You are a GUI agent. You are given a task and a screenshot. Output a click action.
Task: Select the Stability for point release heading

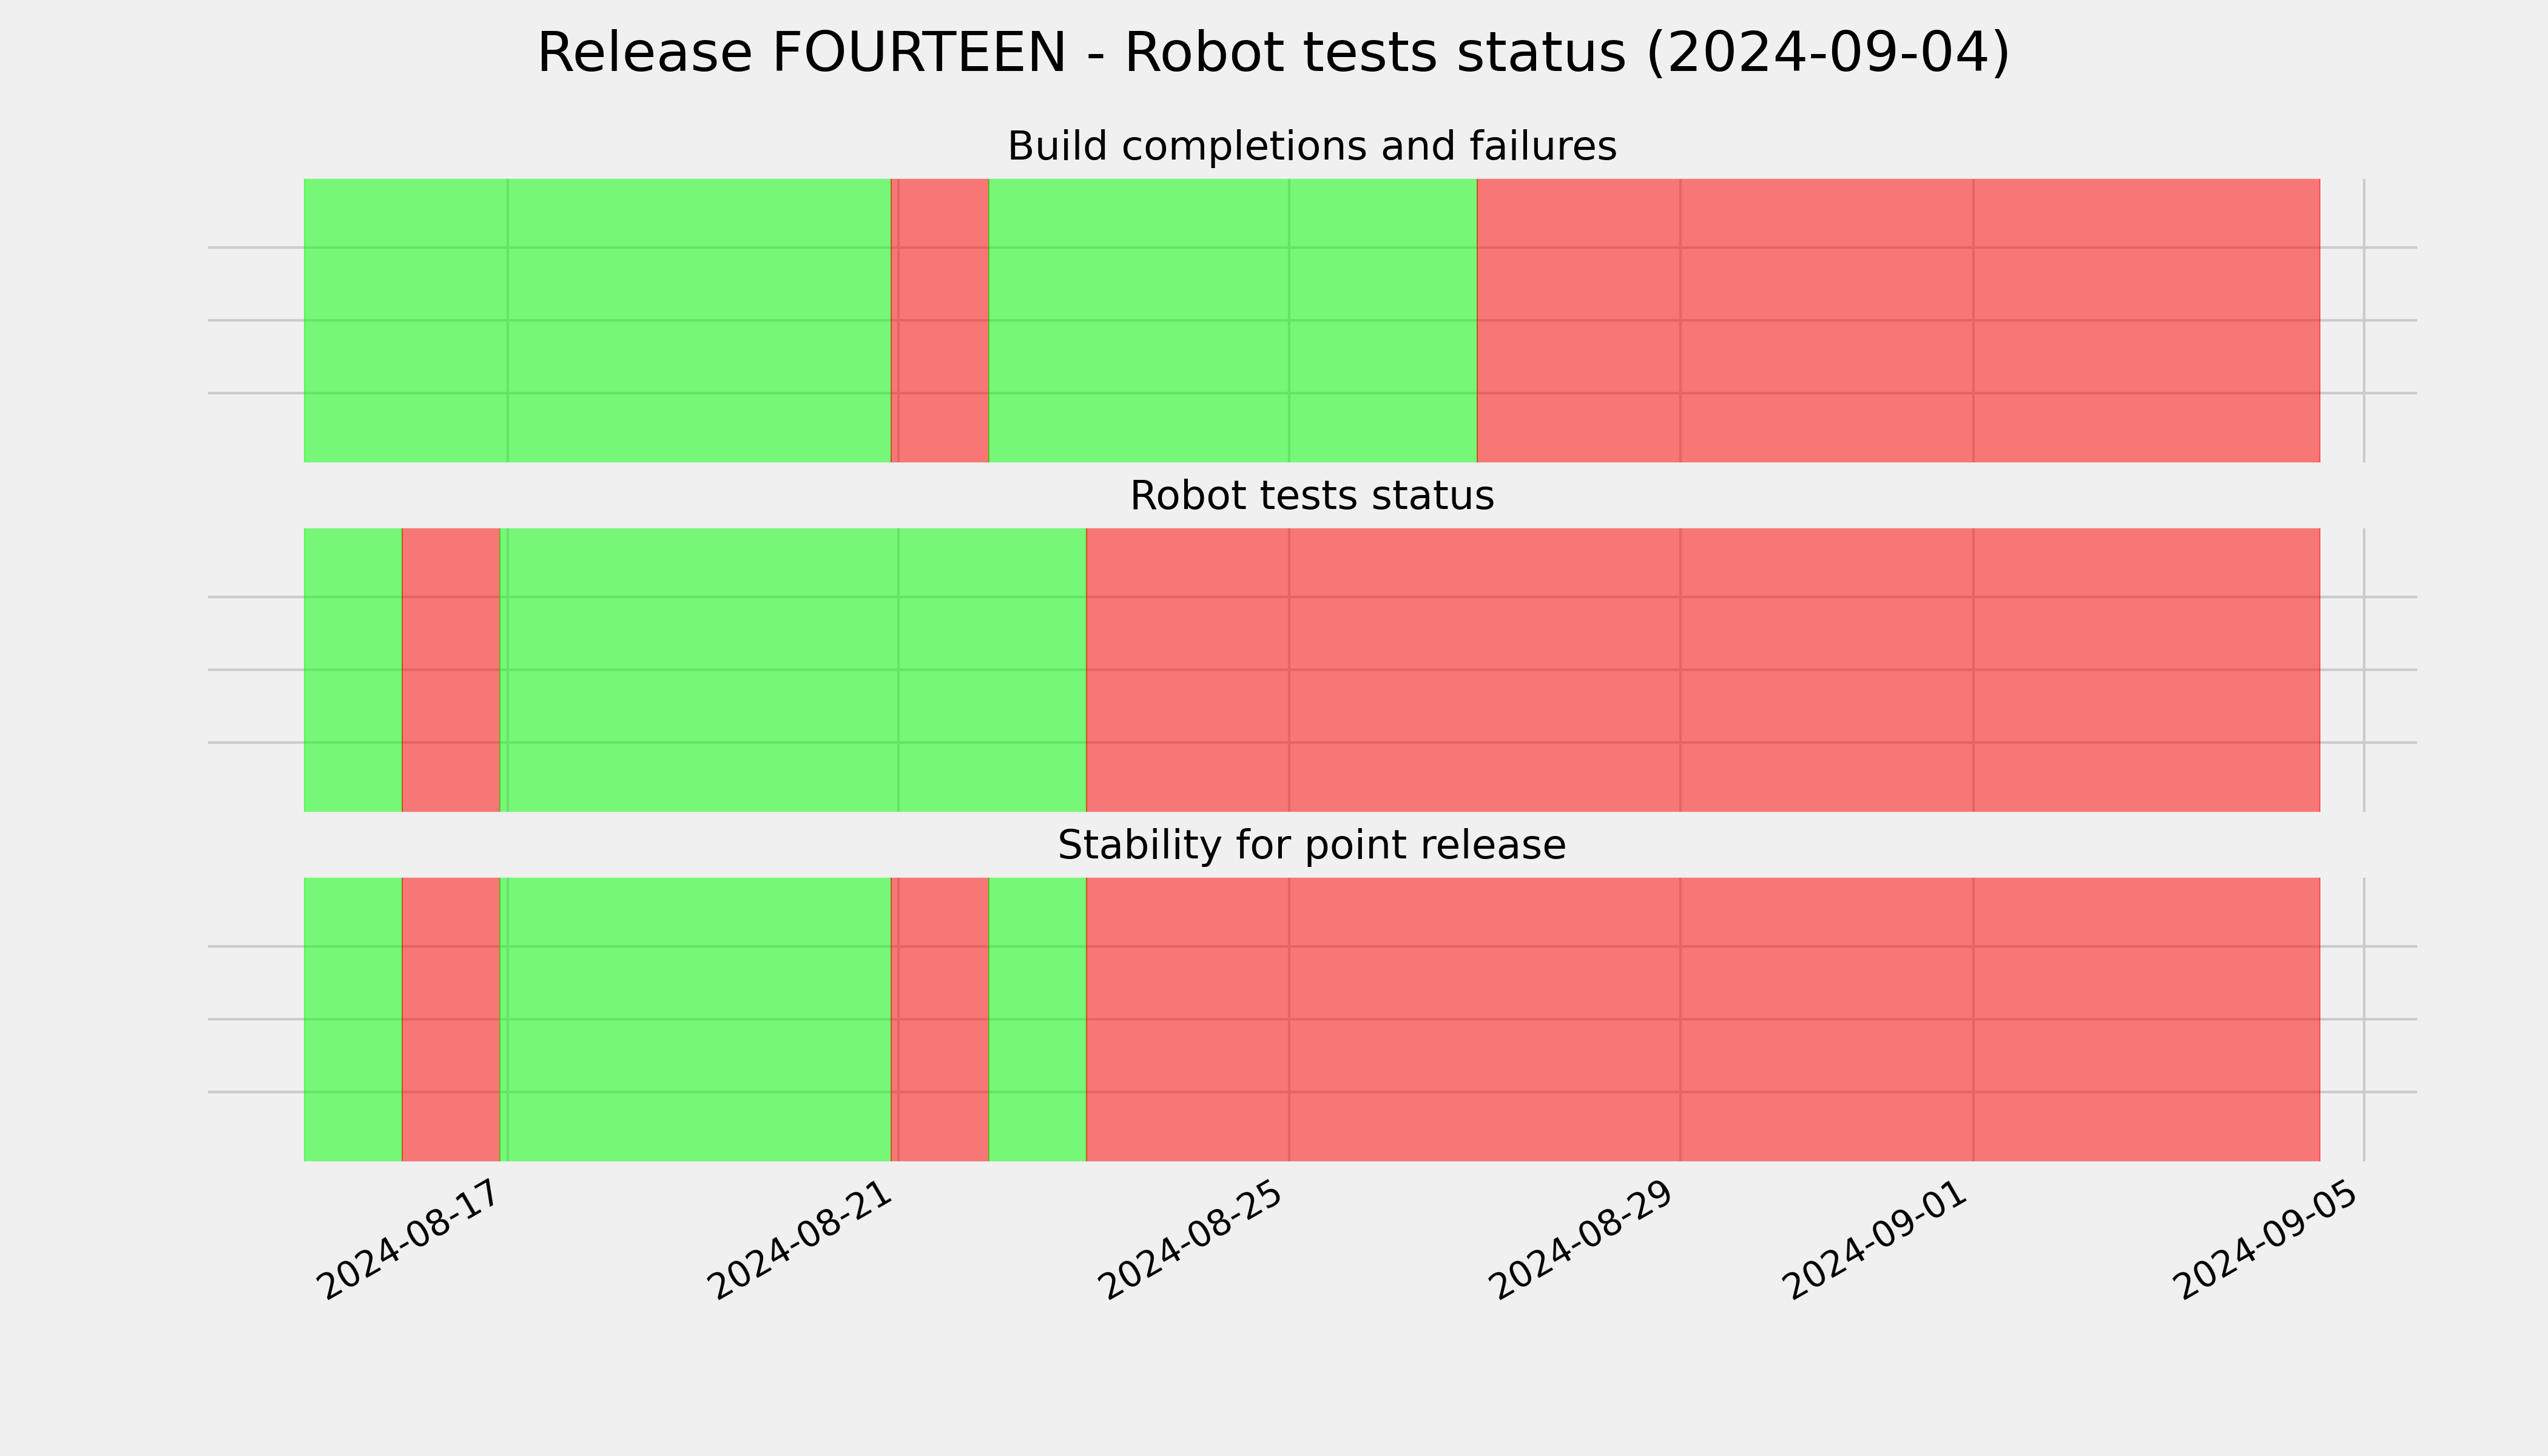coord(1311,846)
